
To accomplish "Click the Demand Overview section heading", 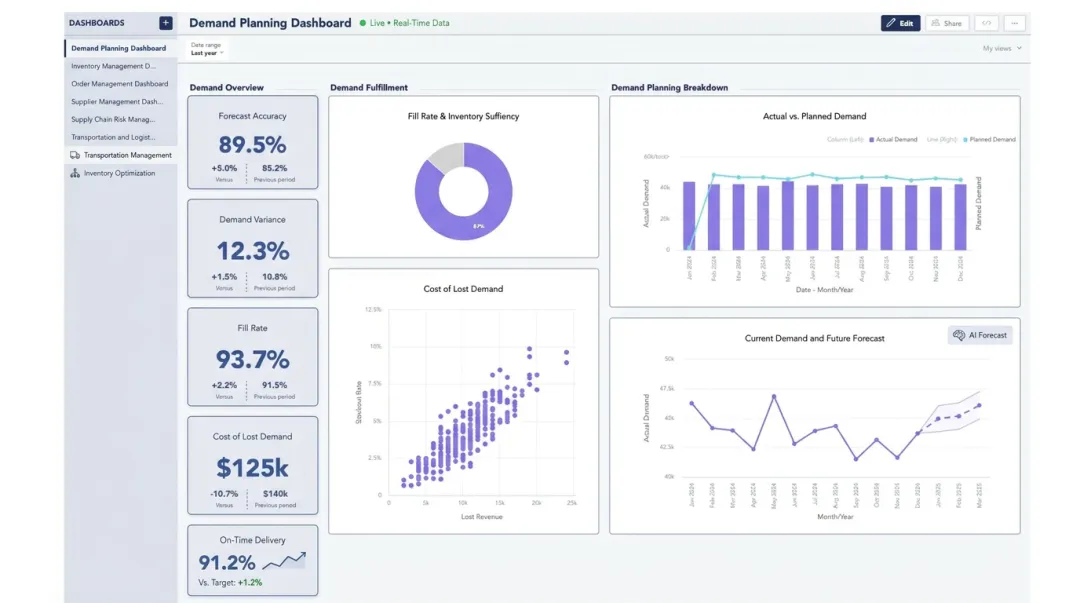I will point(227,88).
